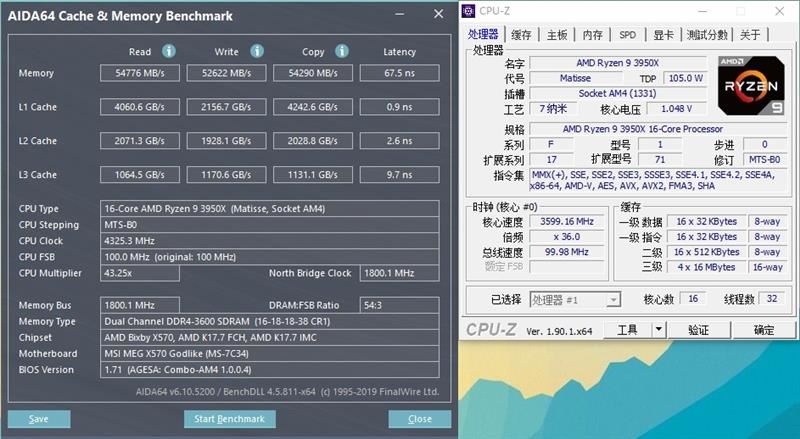Click L2 cache value 16 x 512 KBytes
Screen dimensions: 800x439
click(x=706, y=252)
